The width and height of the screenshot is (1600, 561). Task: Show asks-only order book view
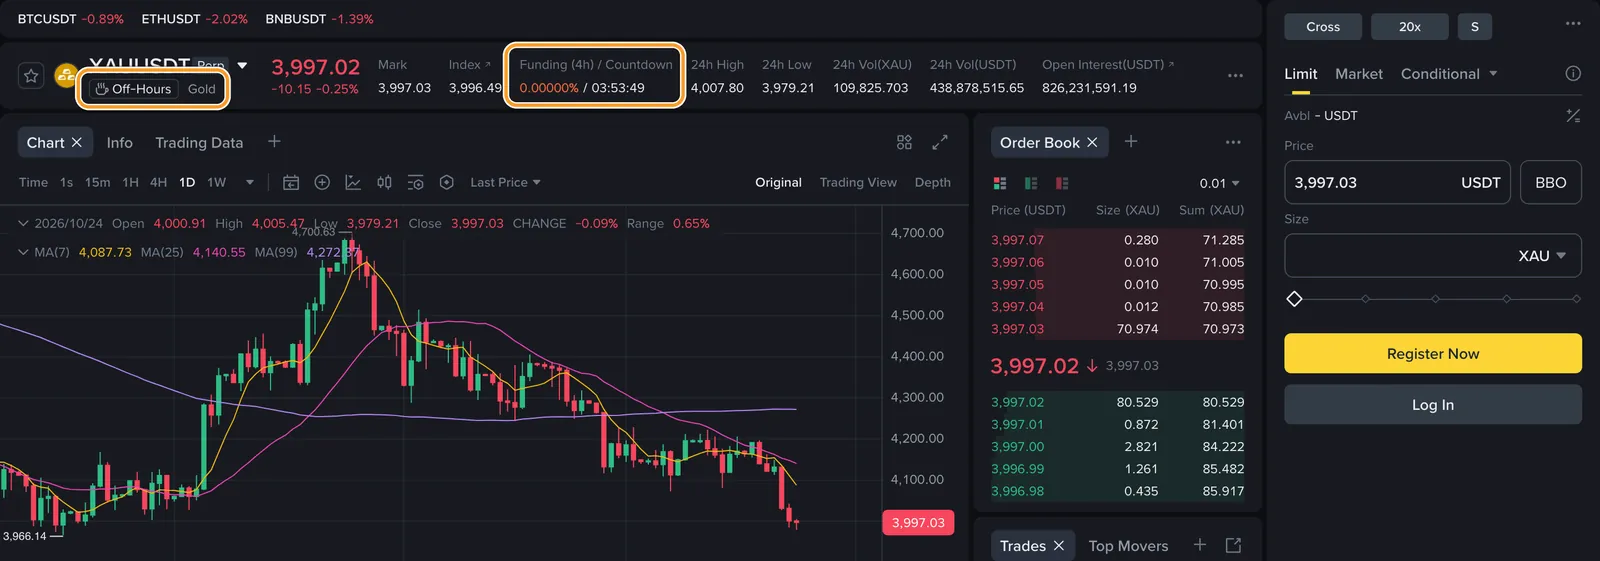1062,183
